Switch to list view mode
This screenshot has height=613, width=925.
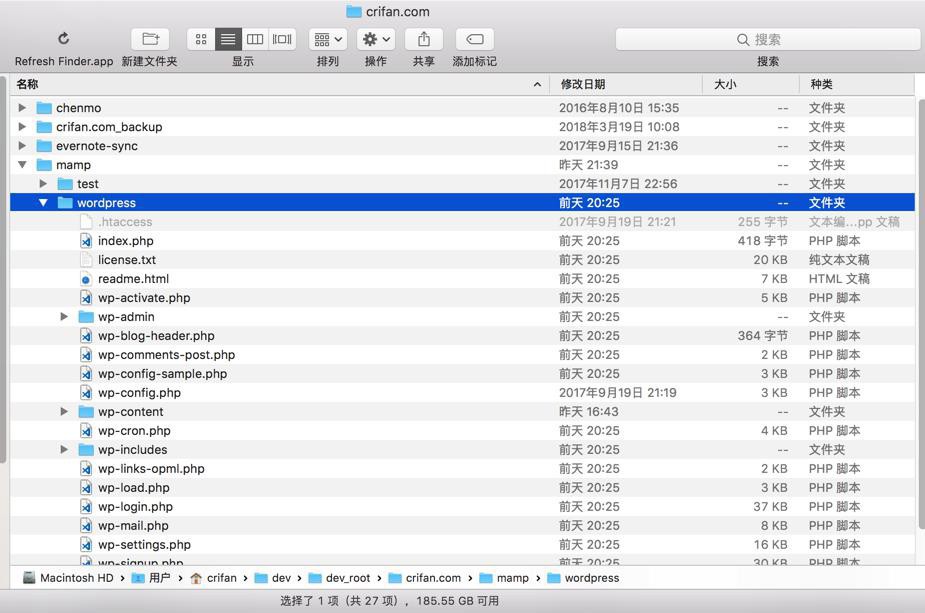pos(228,40)
